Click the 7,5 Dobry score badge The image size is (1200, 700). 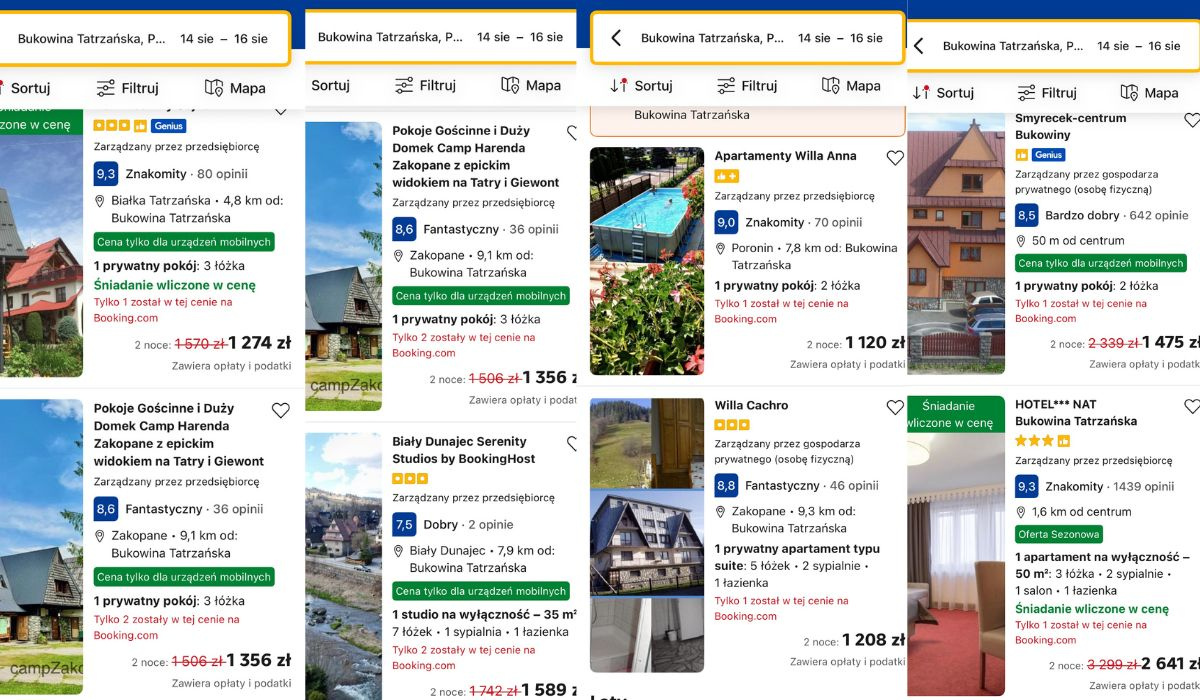[404, 524]
